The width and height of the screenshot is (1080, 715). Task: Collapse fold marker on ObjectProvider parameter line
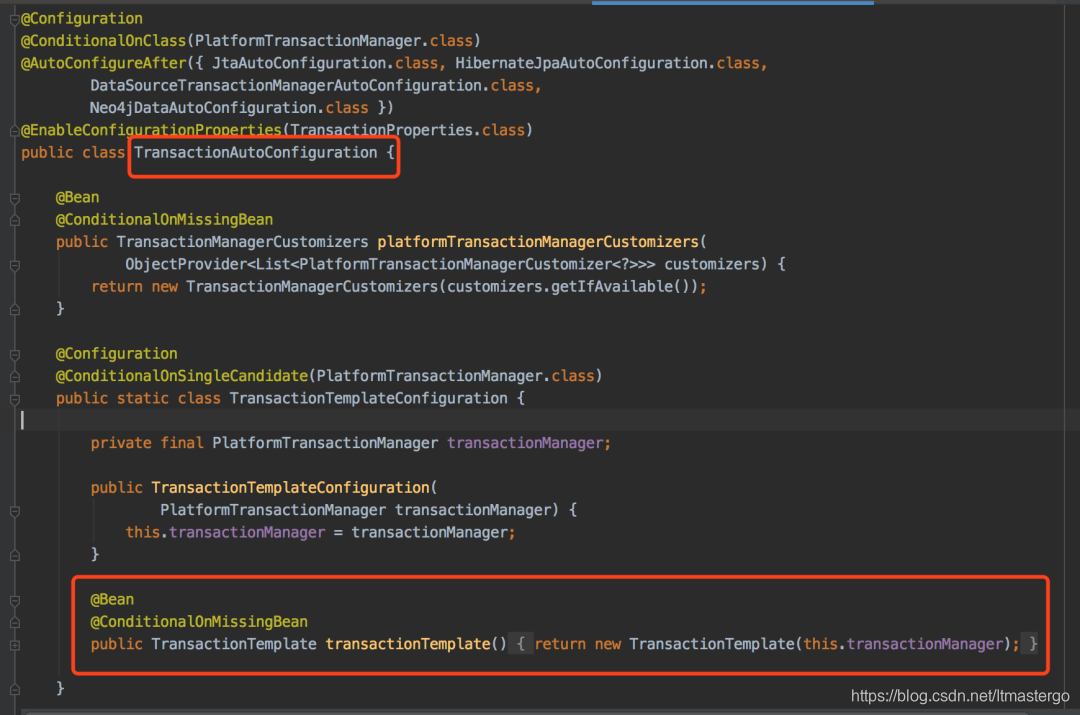point(14,265)
